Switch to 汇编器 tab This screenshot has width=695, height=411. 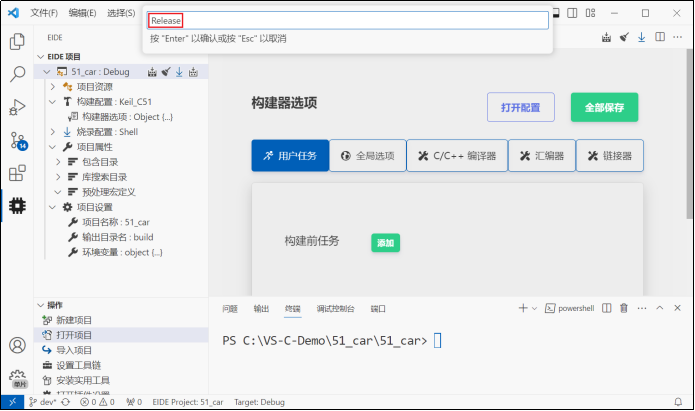(x=542, y=156)
